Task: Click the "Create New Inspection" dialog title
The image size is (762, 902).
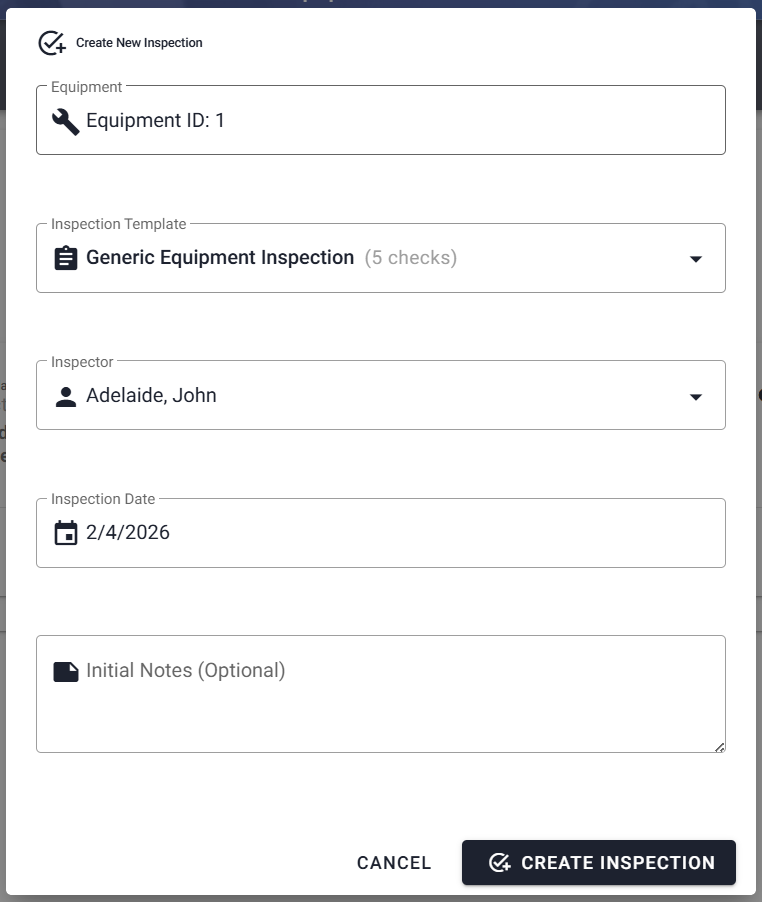Action: point(139,43)
